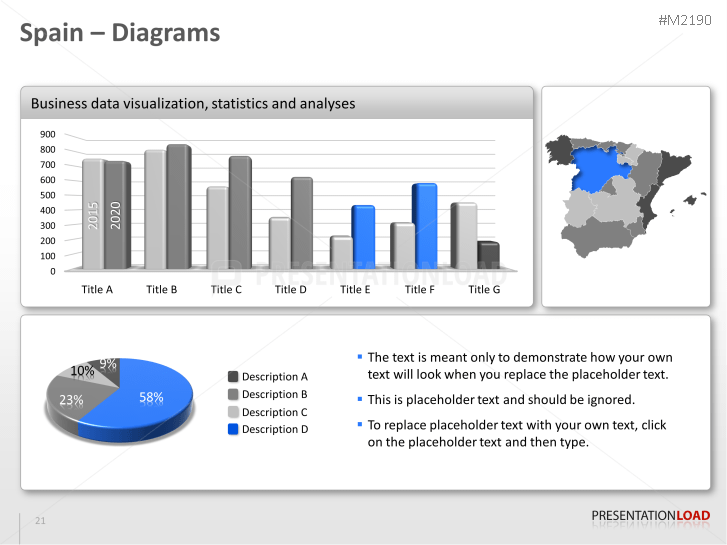Click the 'Business data visualization' chart header
The width and height of the screenshot is (727, 545).
[x=193, y=104]
